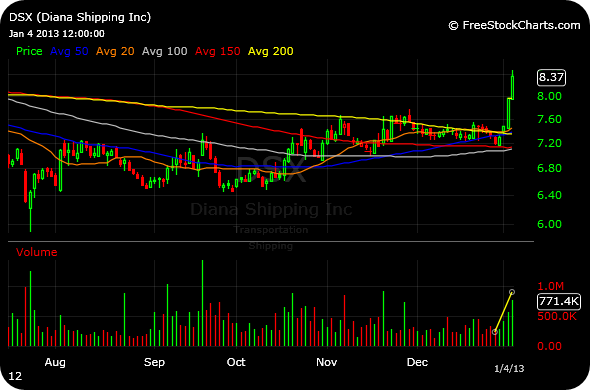This screenshot has width=590, height=390.
Task: Click the Dec month label
Action: coord(417,362)
